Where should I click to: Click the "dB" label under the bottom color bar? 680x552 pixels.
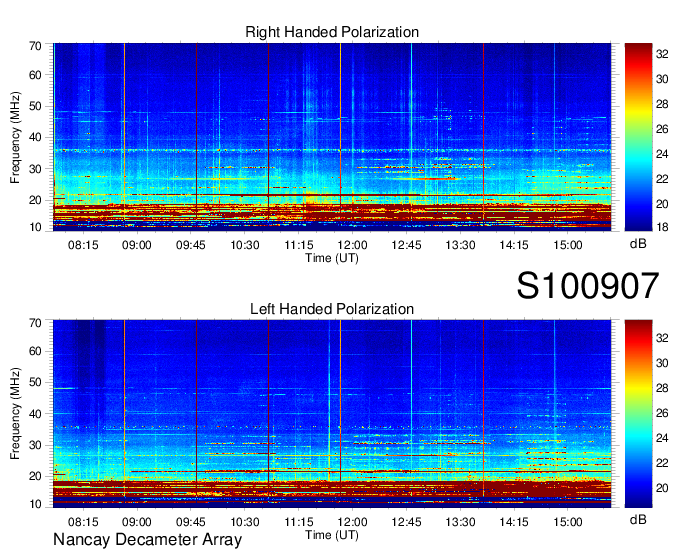(638, 519)
